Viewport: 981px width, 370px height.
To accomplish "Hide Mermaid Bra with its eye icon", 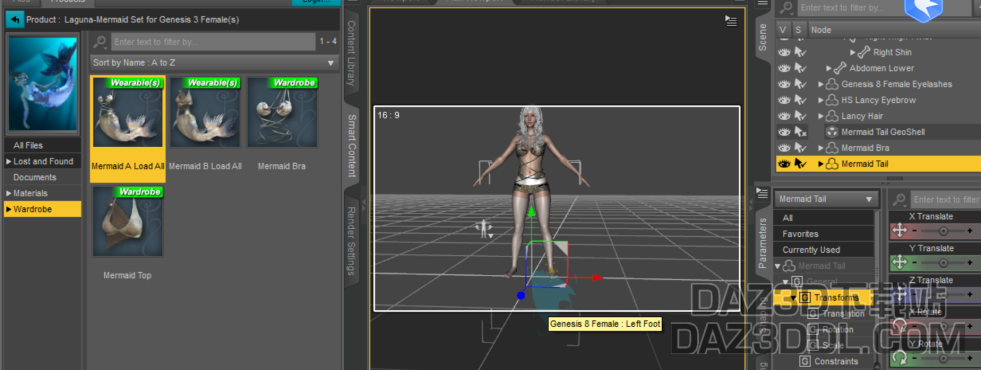I will point(784,148).
